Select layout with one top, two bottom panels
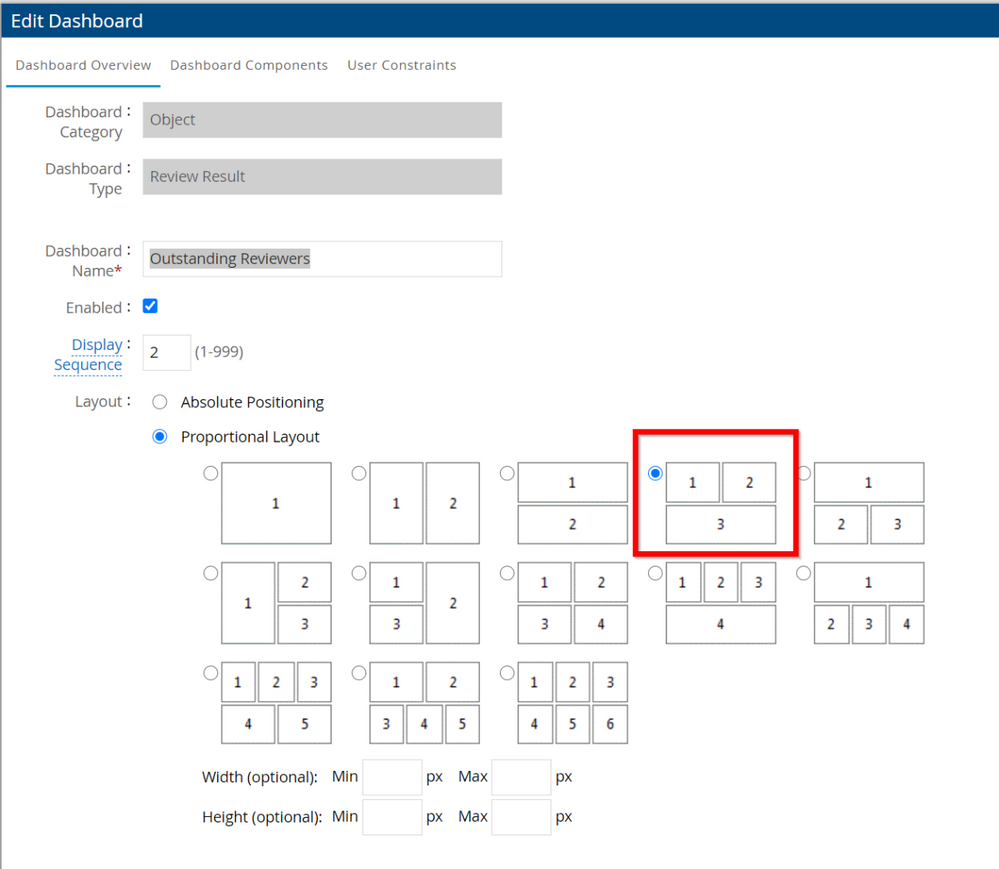 pos(804,474)
